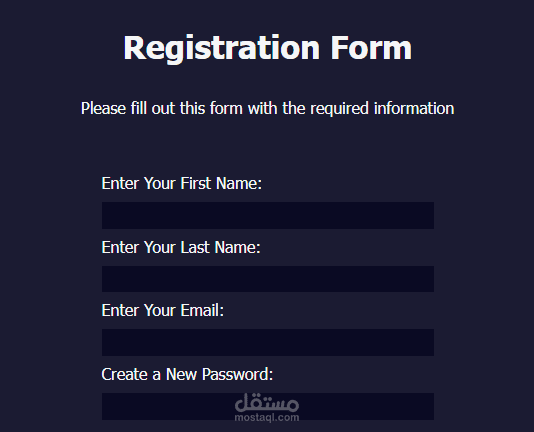The height and width of the screenshot is (432, 534).
Task: Click the "Enter Your Email:" label
Action: 163,310
